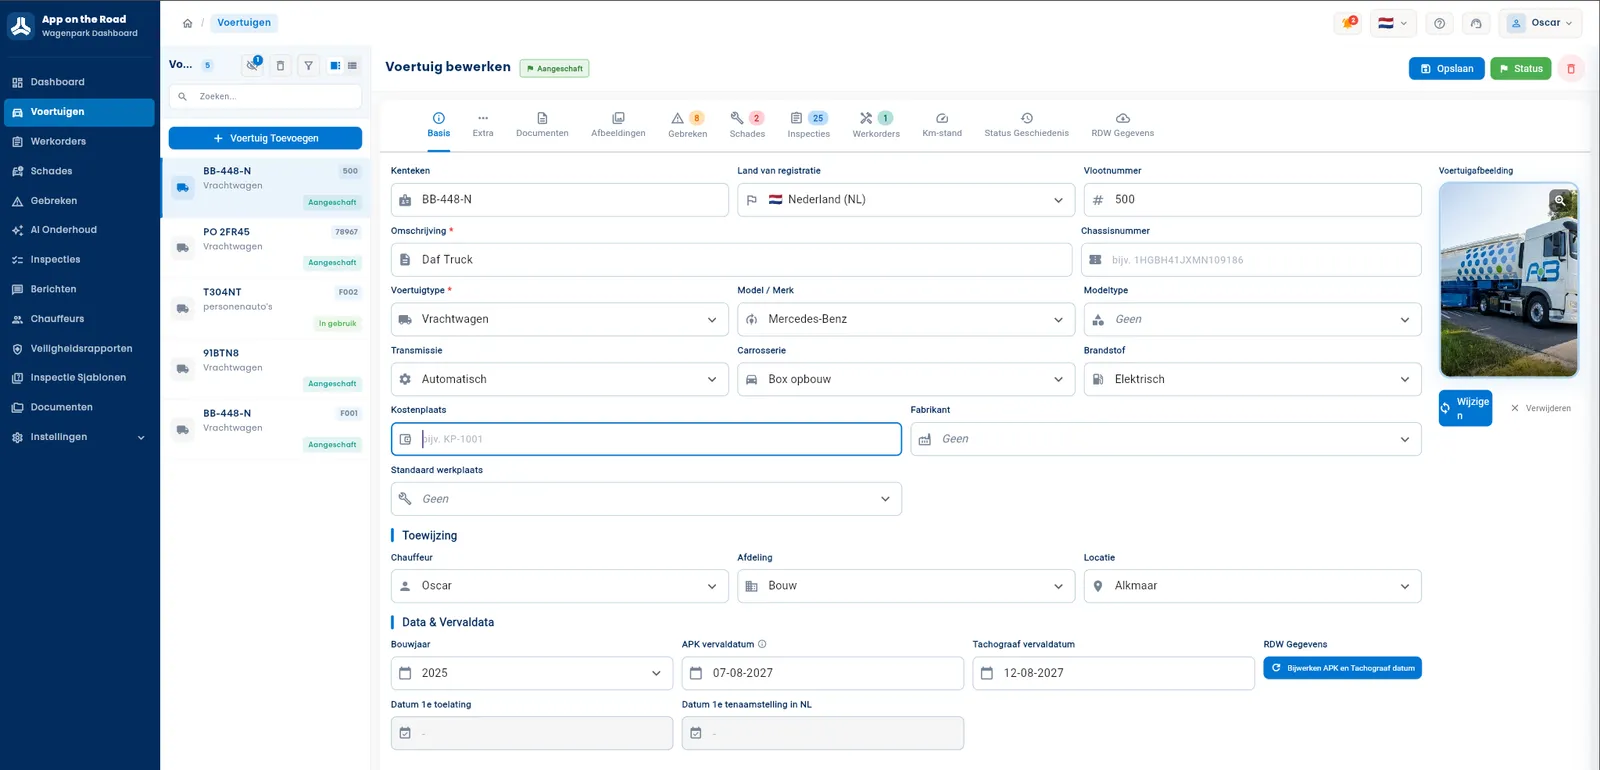Viewport: 1600px width, 770px height.
Task: Open Schades in the sidebar
Action: (x=79, y=171)
